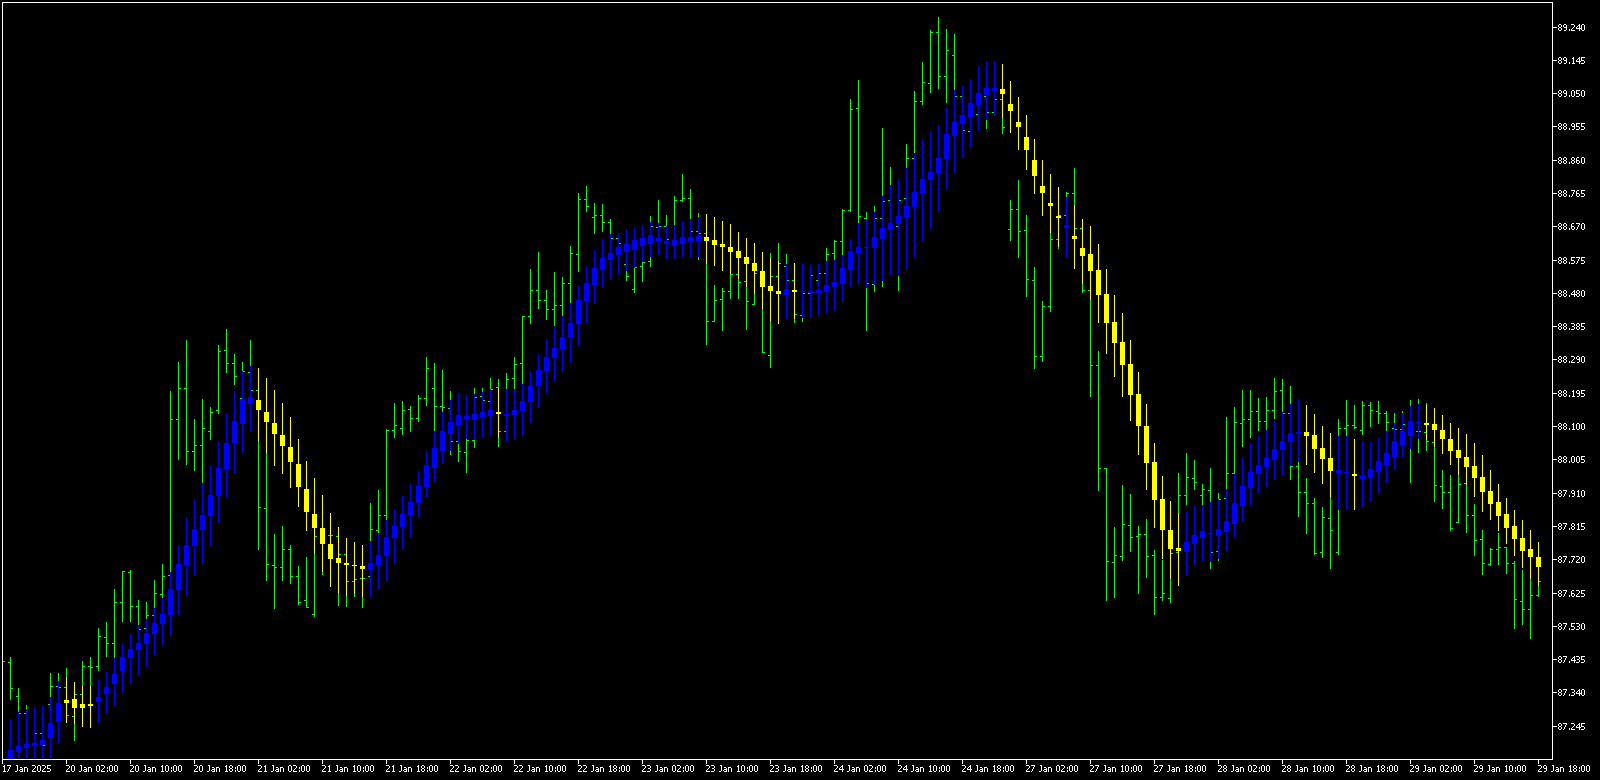Click the 88.860 price axis label
Screen dimensions: 1600x780
(1571, 161)
